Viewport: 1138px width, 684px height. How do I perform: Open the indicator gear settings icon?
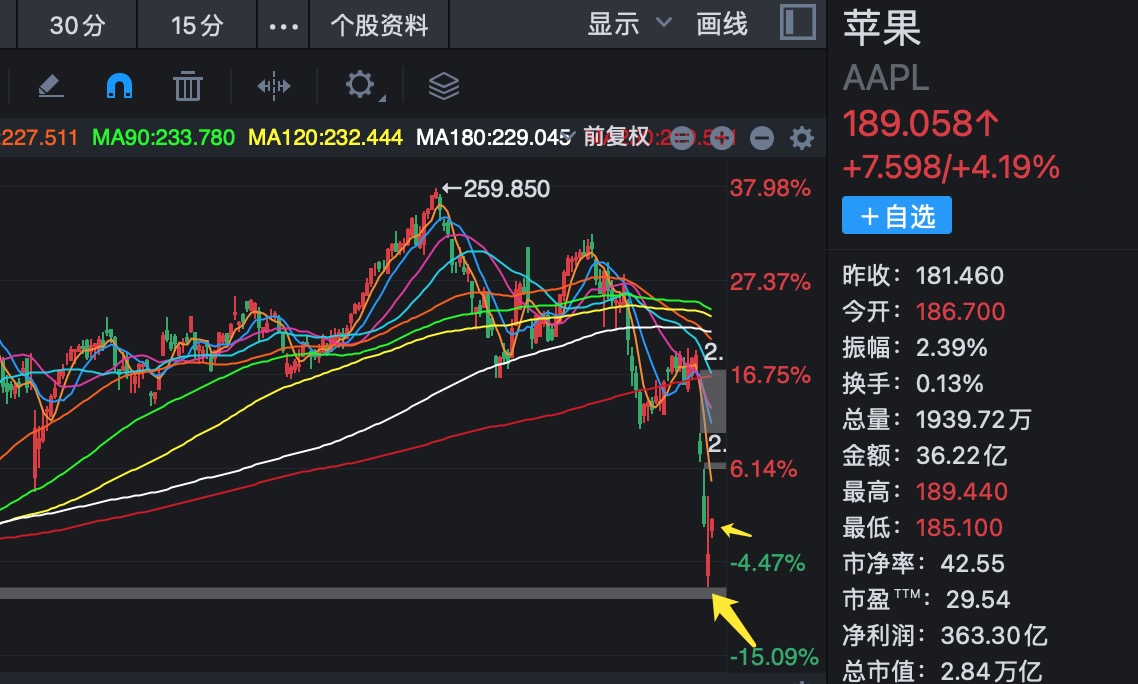point(802,138)
